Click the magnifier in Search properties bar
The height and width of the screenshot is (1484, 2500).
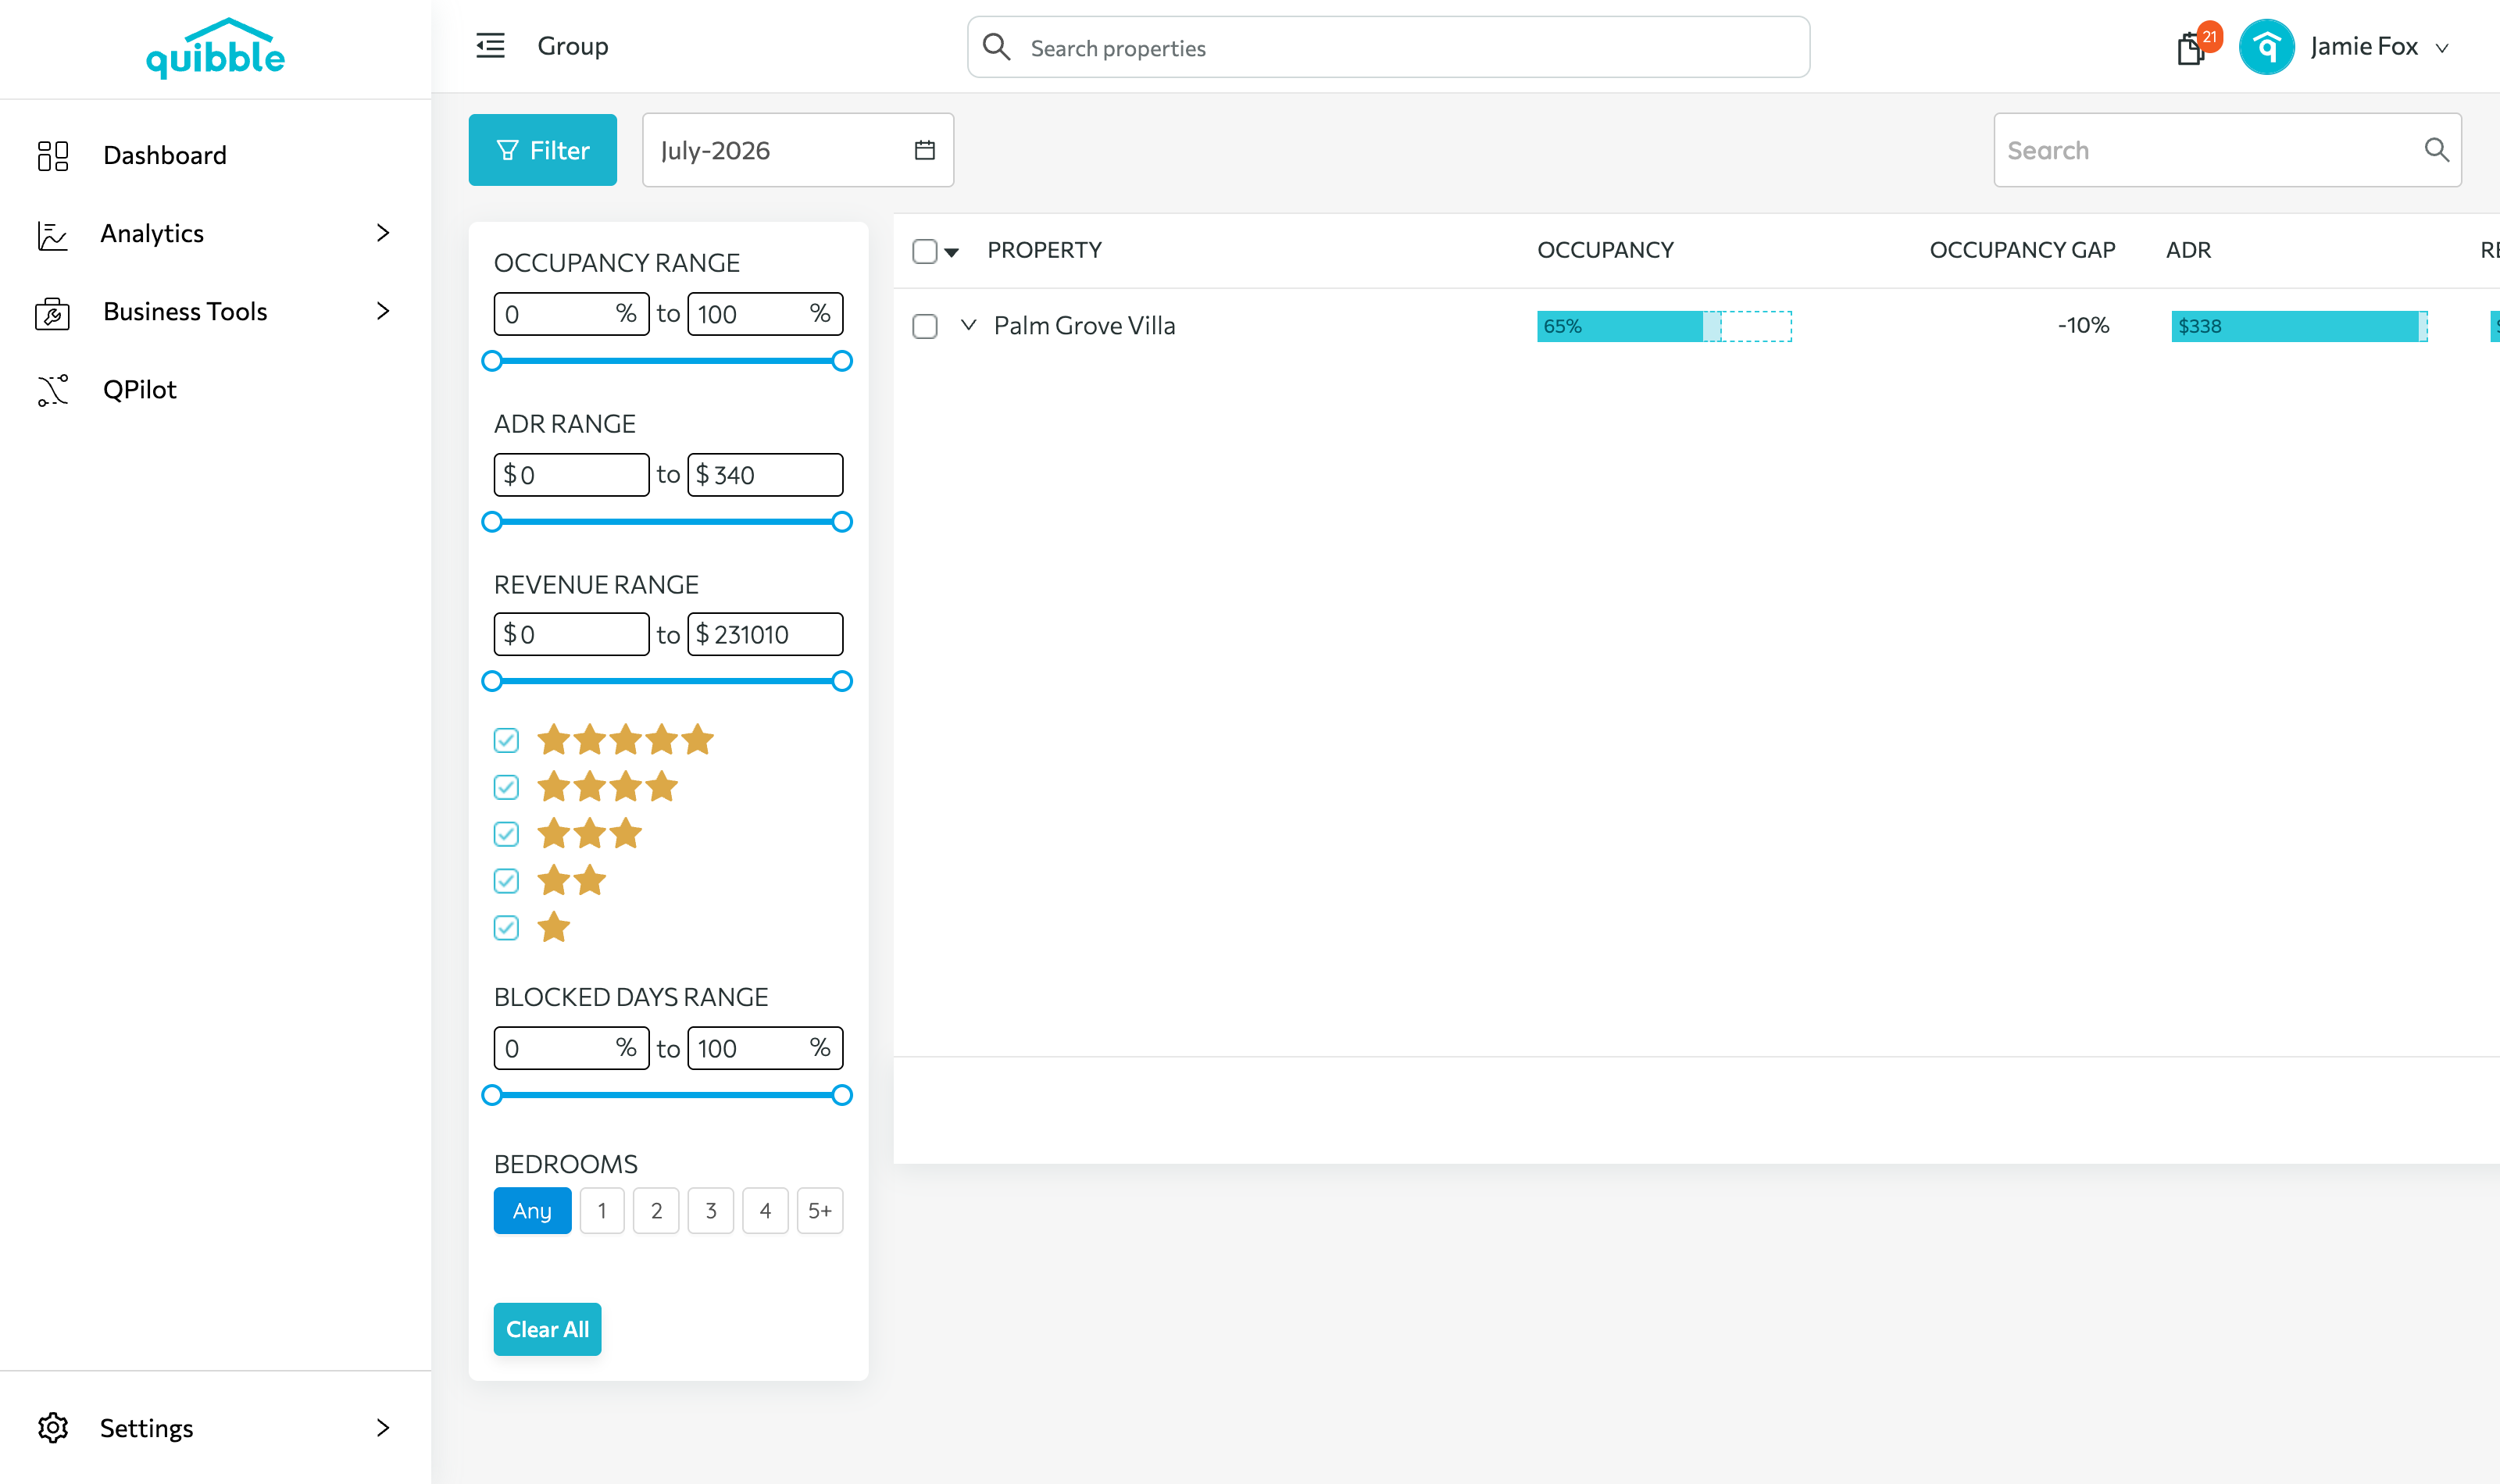[996, 47]
